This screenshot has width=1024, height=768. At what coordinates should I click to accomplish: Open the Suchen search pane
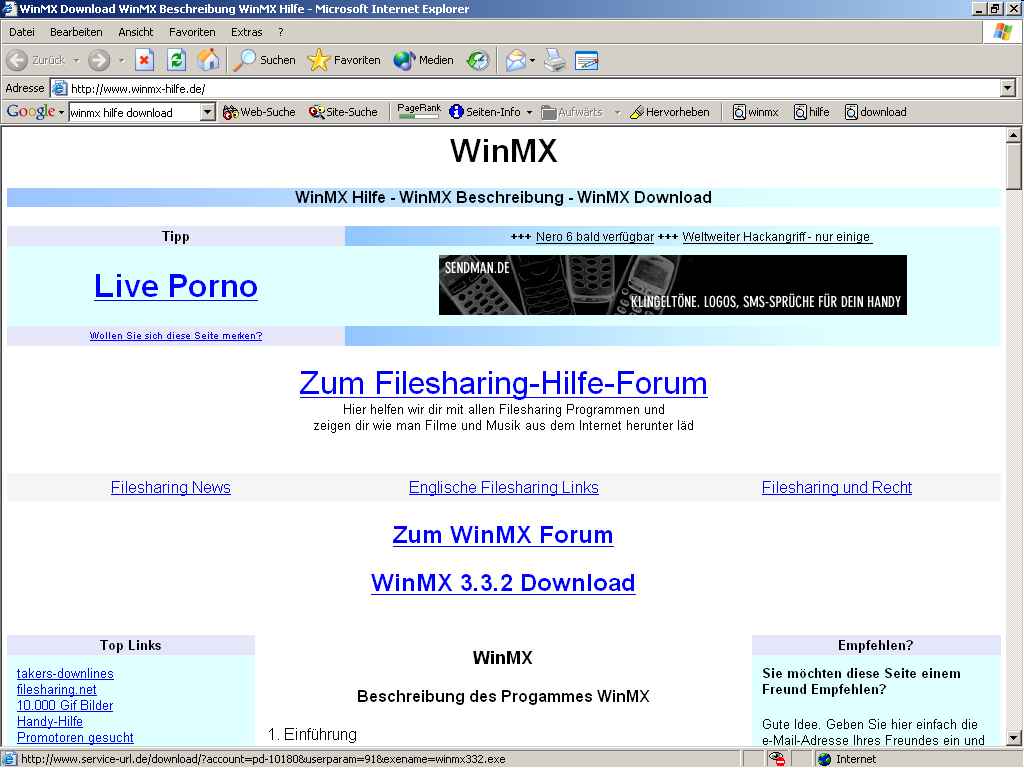pos(265,60)
